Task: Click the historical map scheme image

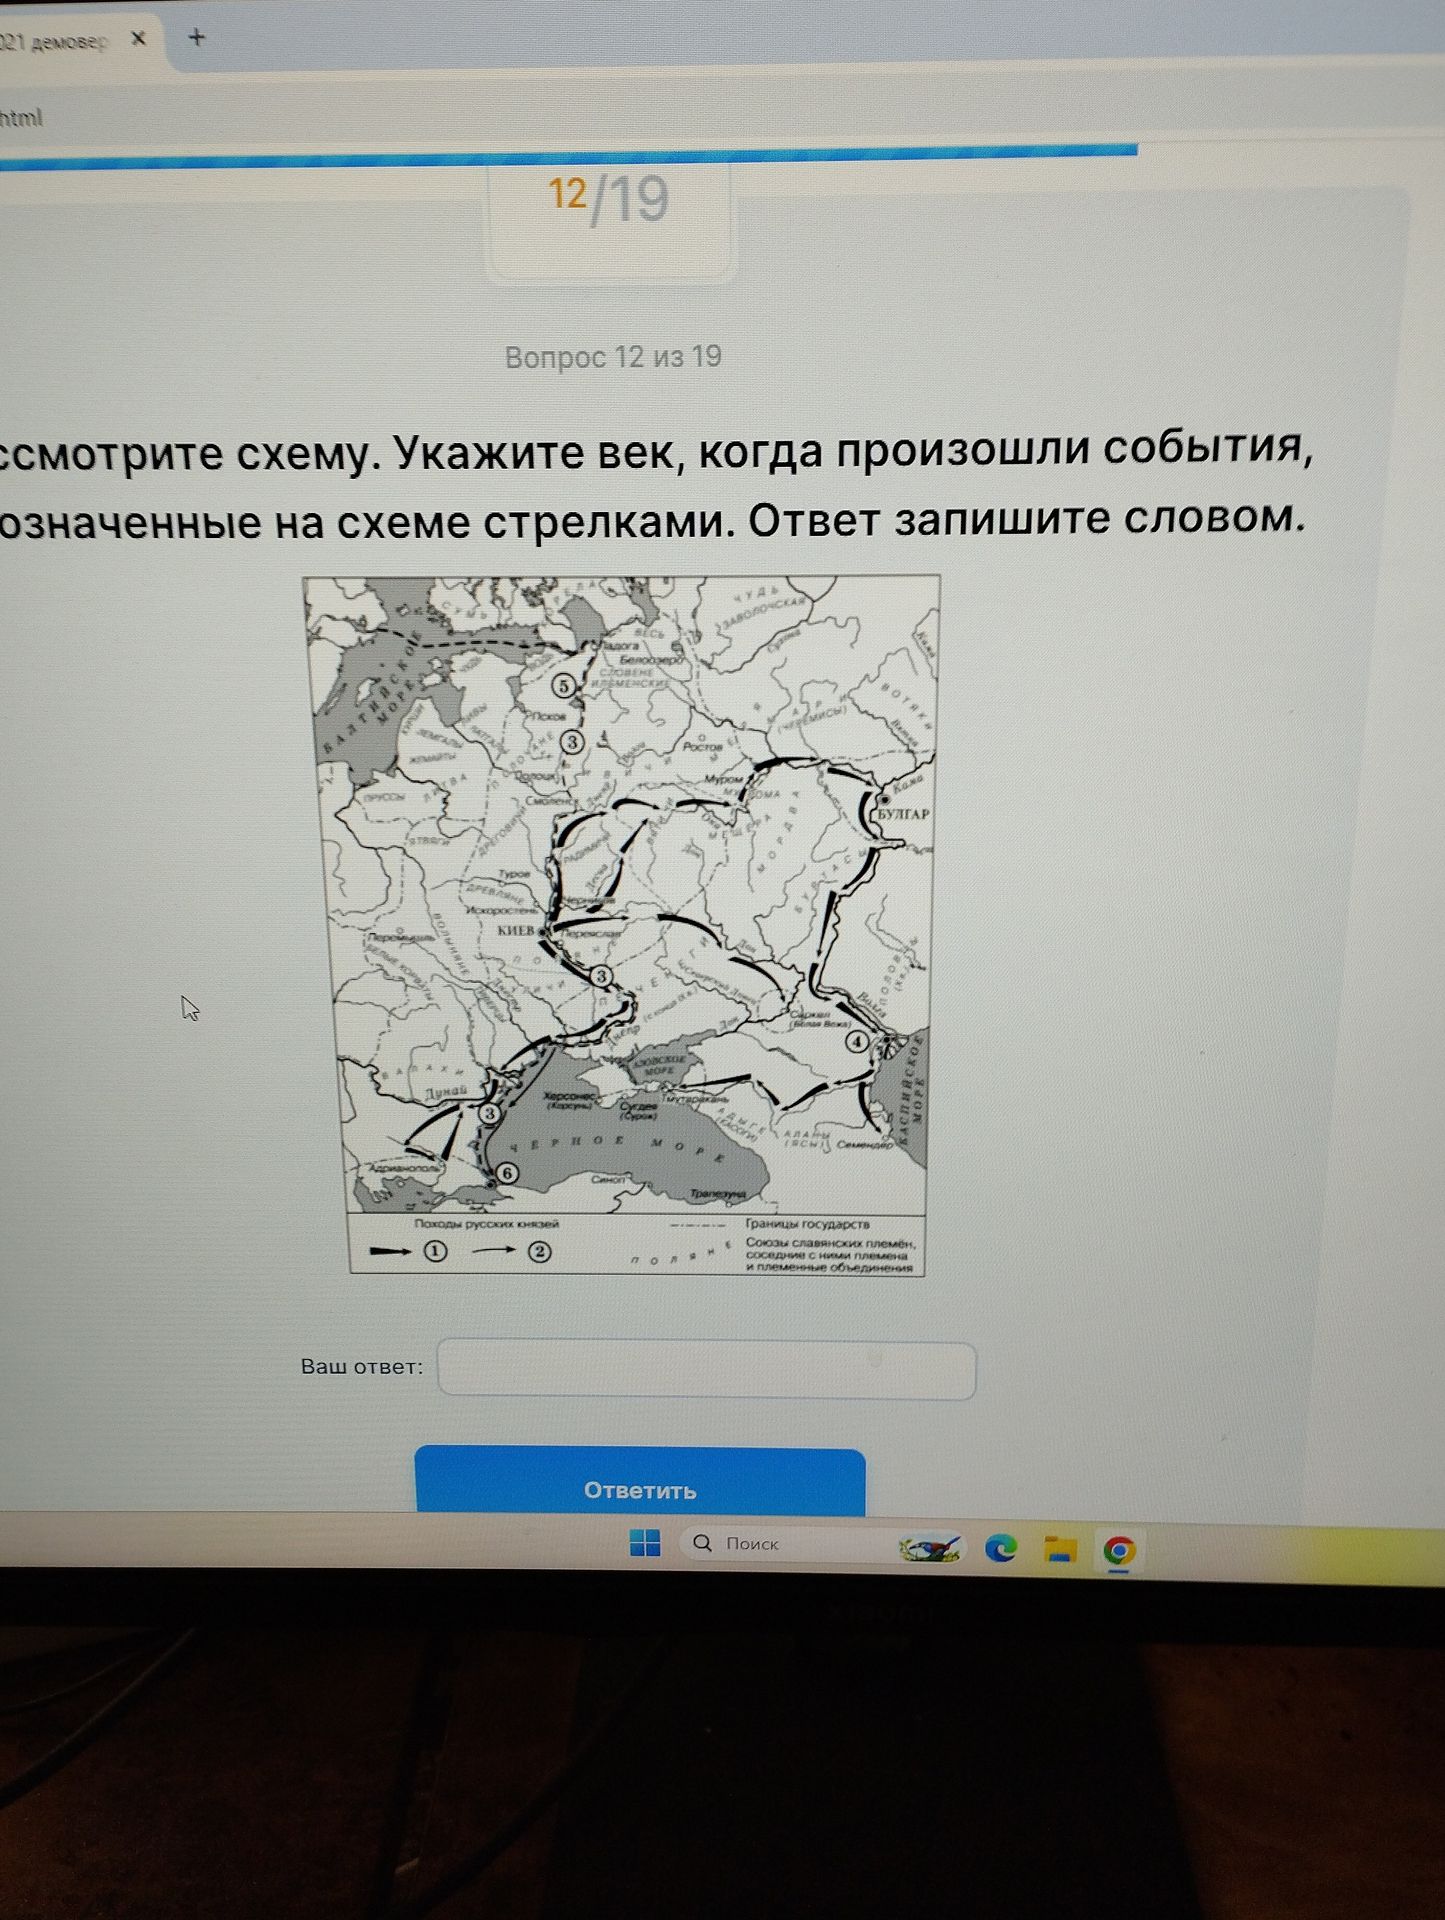Action: pos(622,925)
